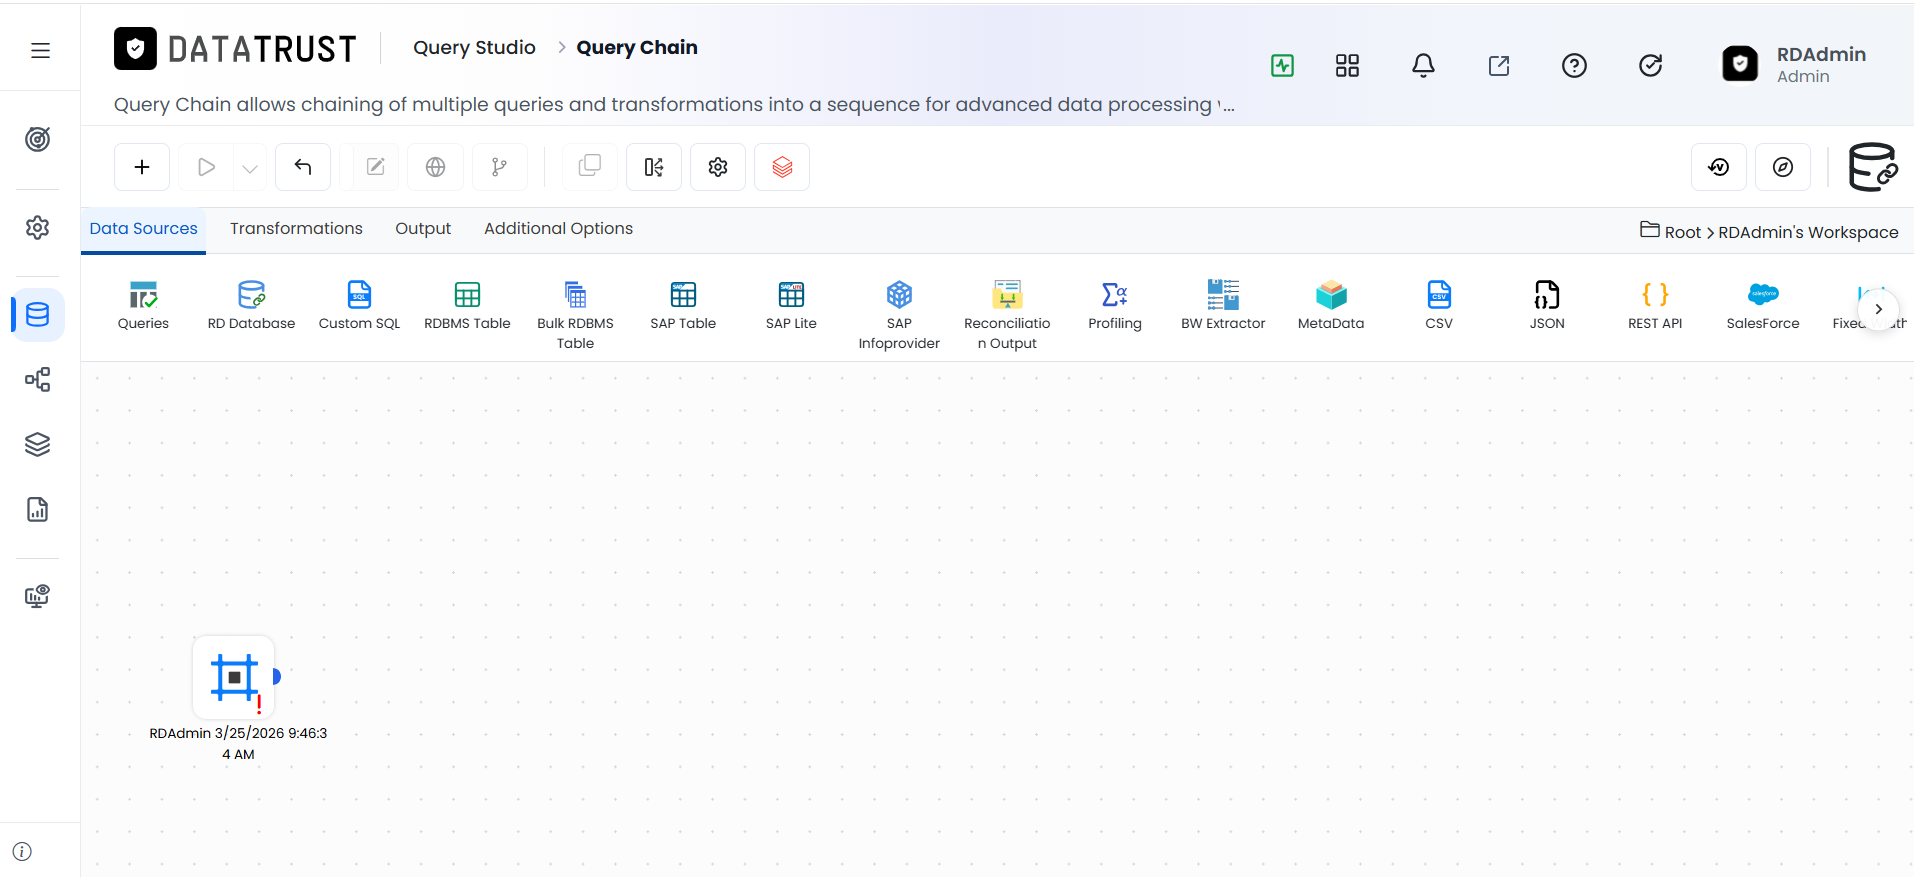This screenshot has height=877, width=1914.
Task: Click the plus add button in toolbar
Action: coord(142,167)
